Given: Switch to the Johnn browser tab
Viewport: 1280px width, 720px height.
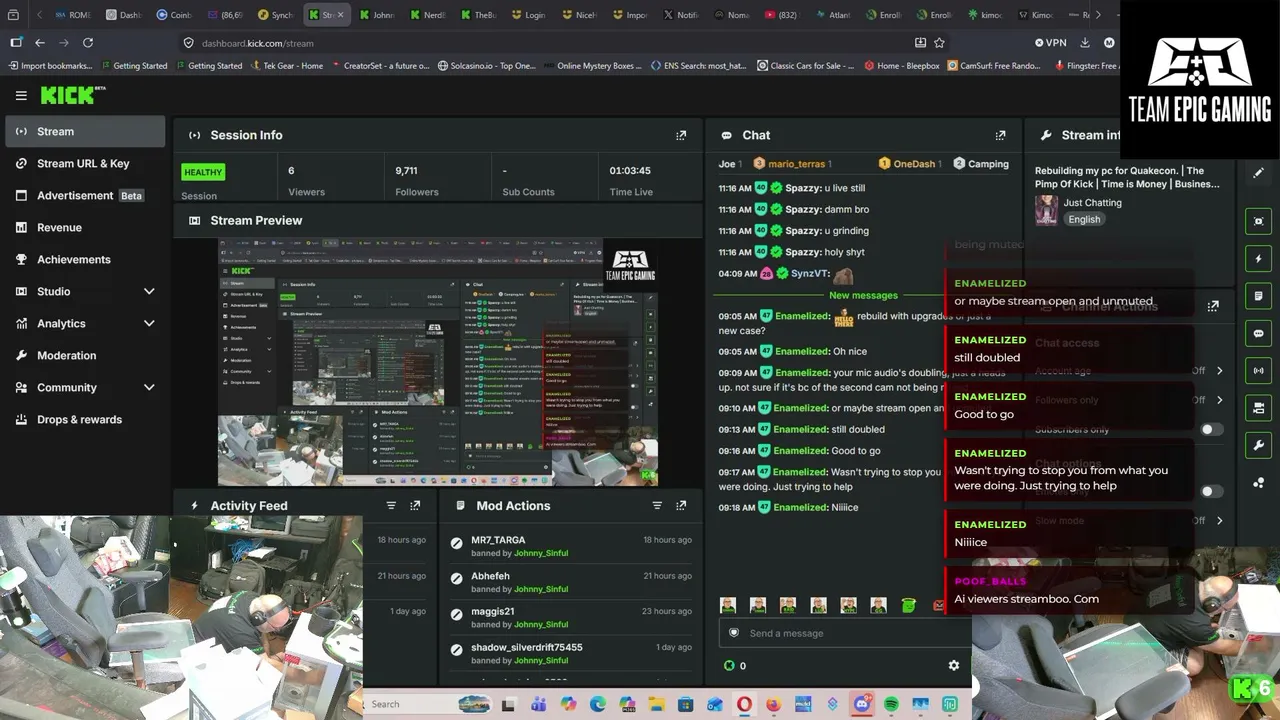Looking at the screenshot, I should tap(377, 15).
